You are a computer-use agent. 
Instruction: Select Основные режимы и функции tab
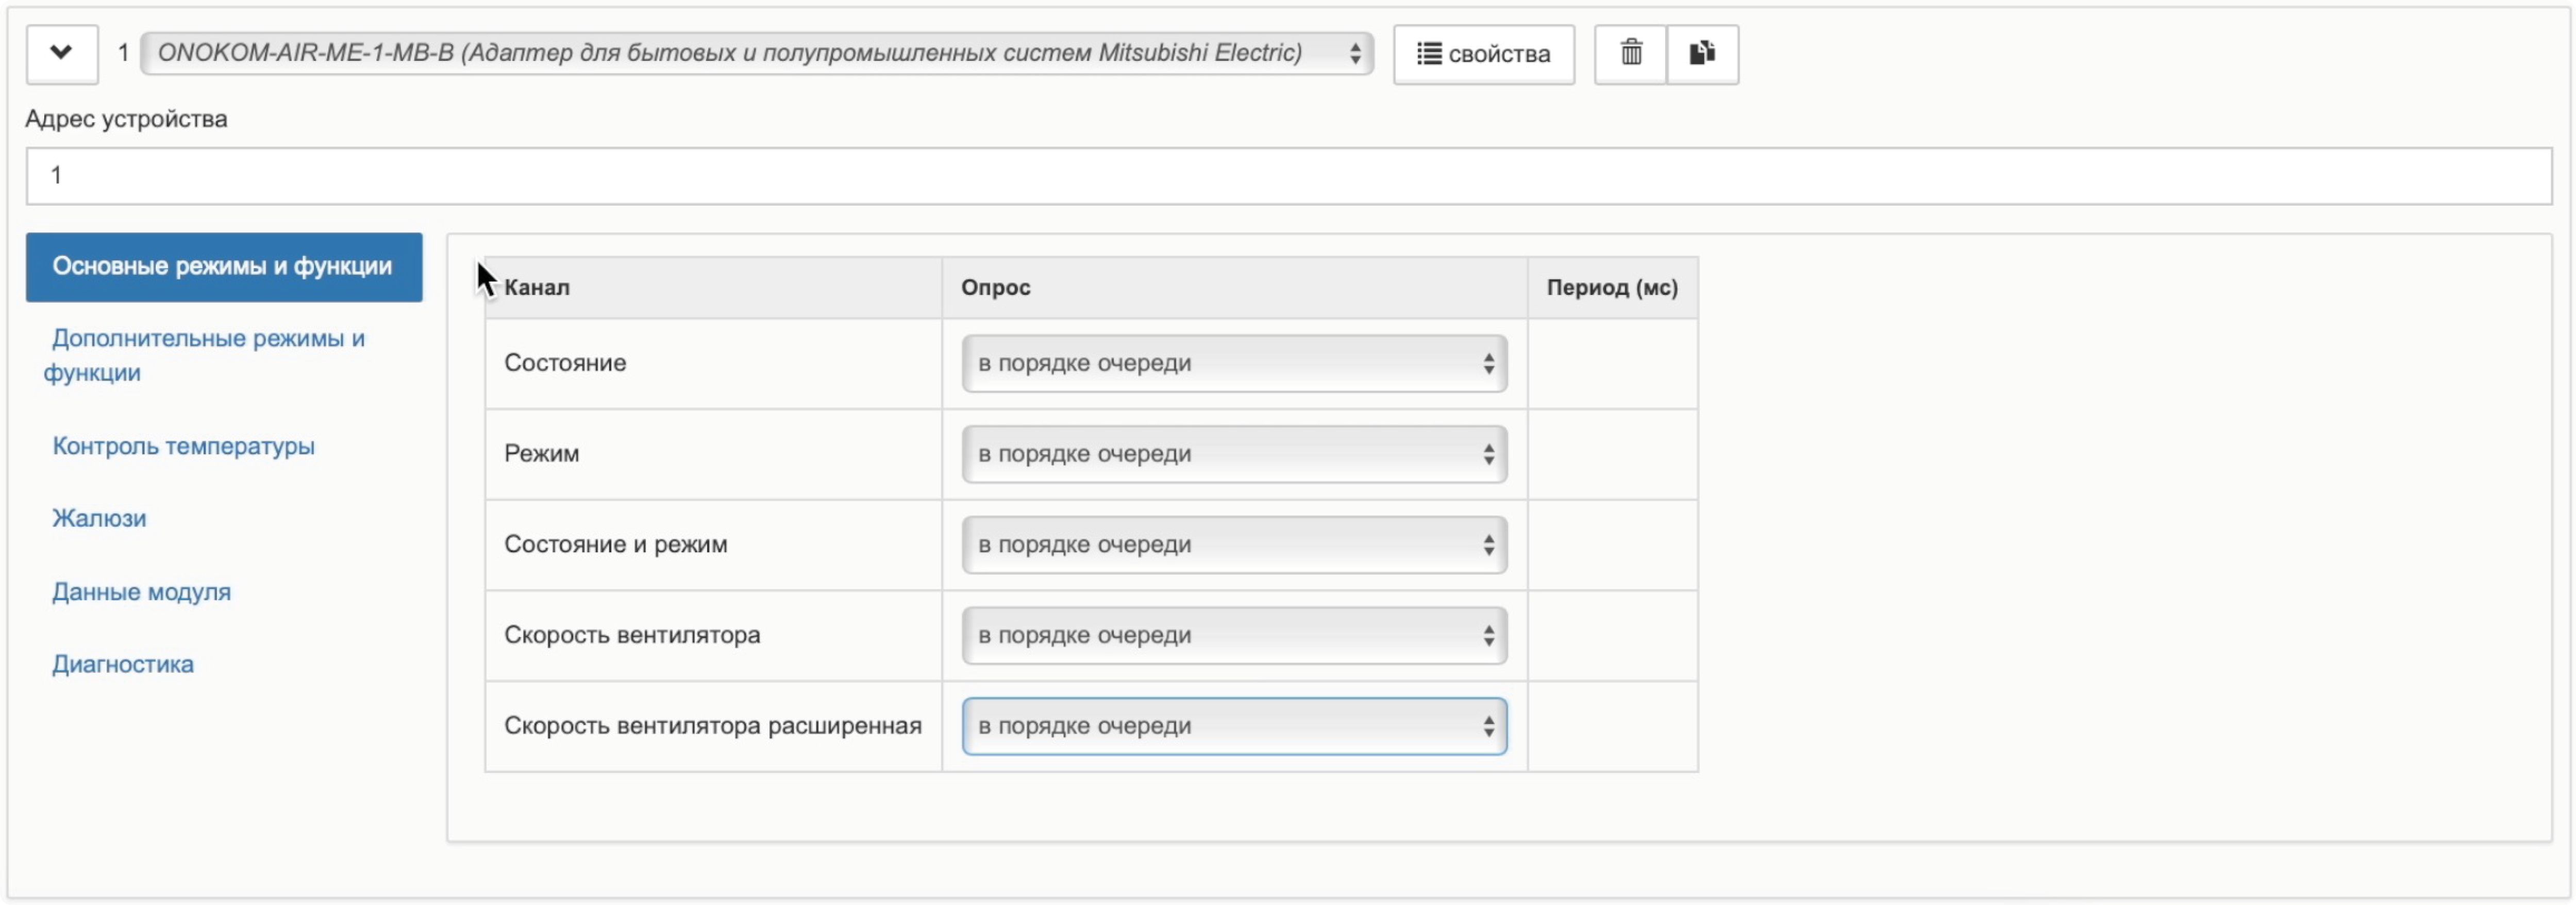tap(223, 267)
